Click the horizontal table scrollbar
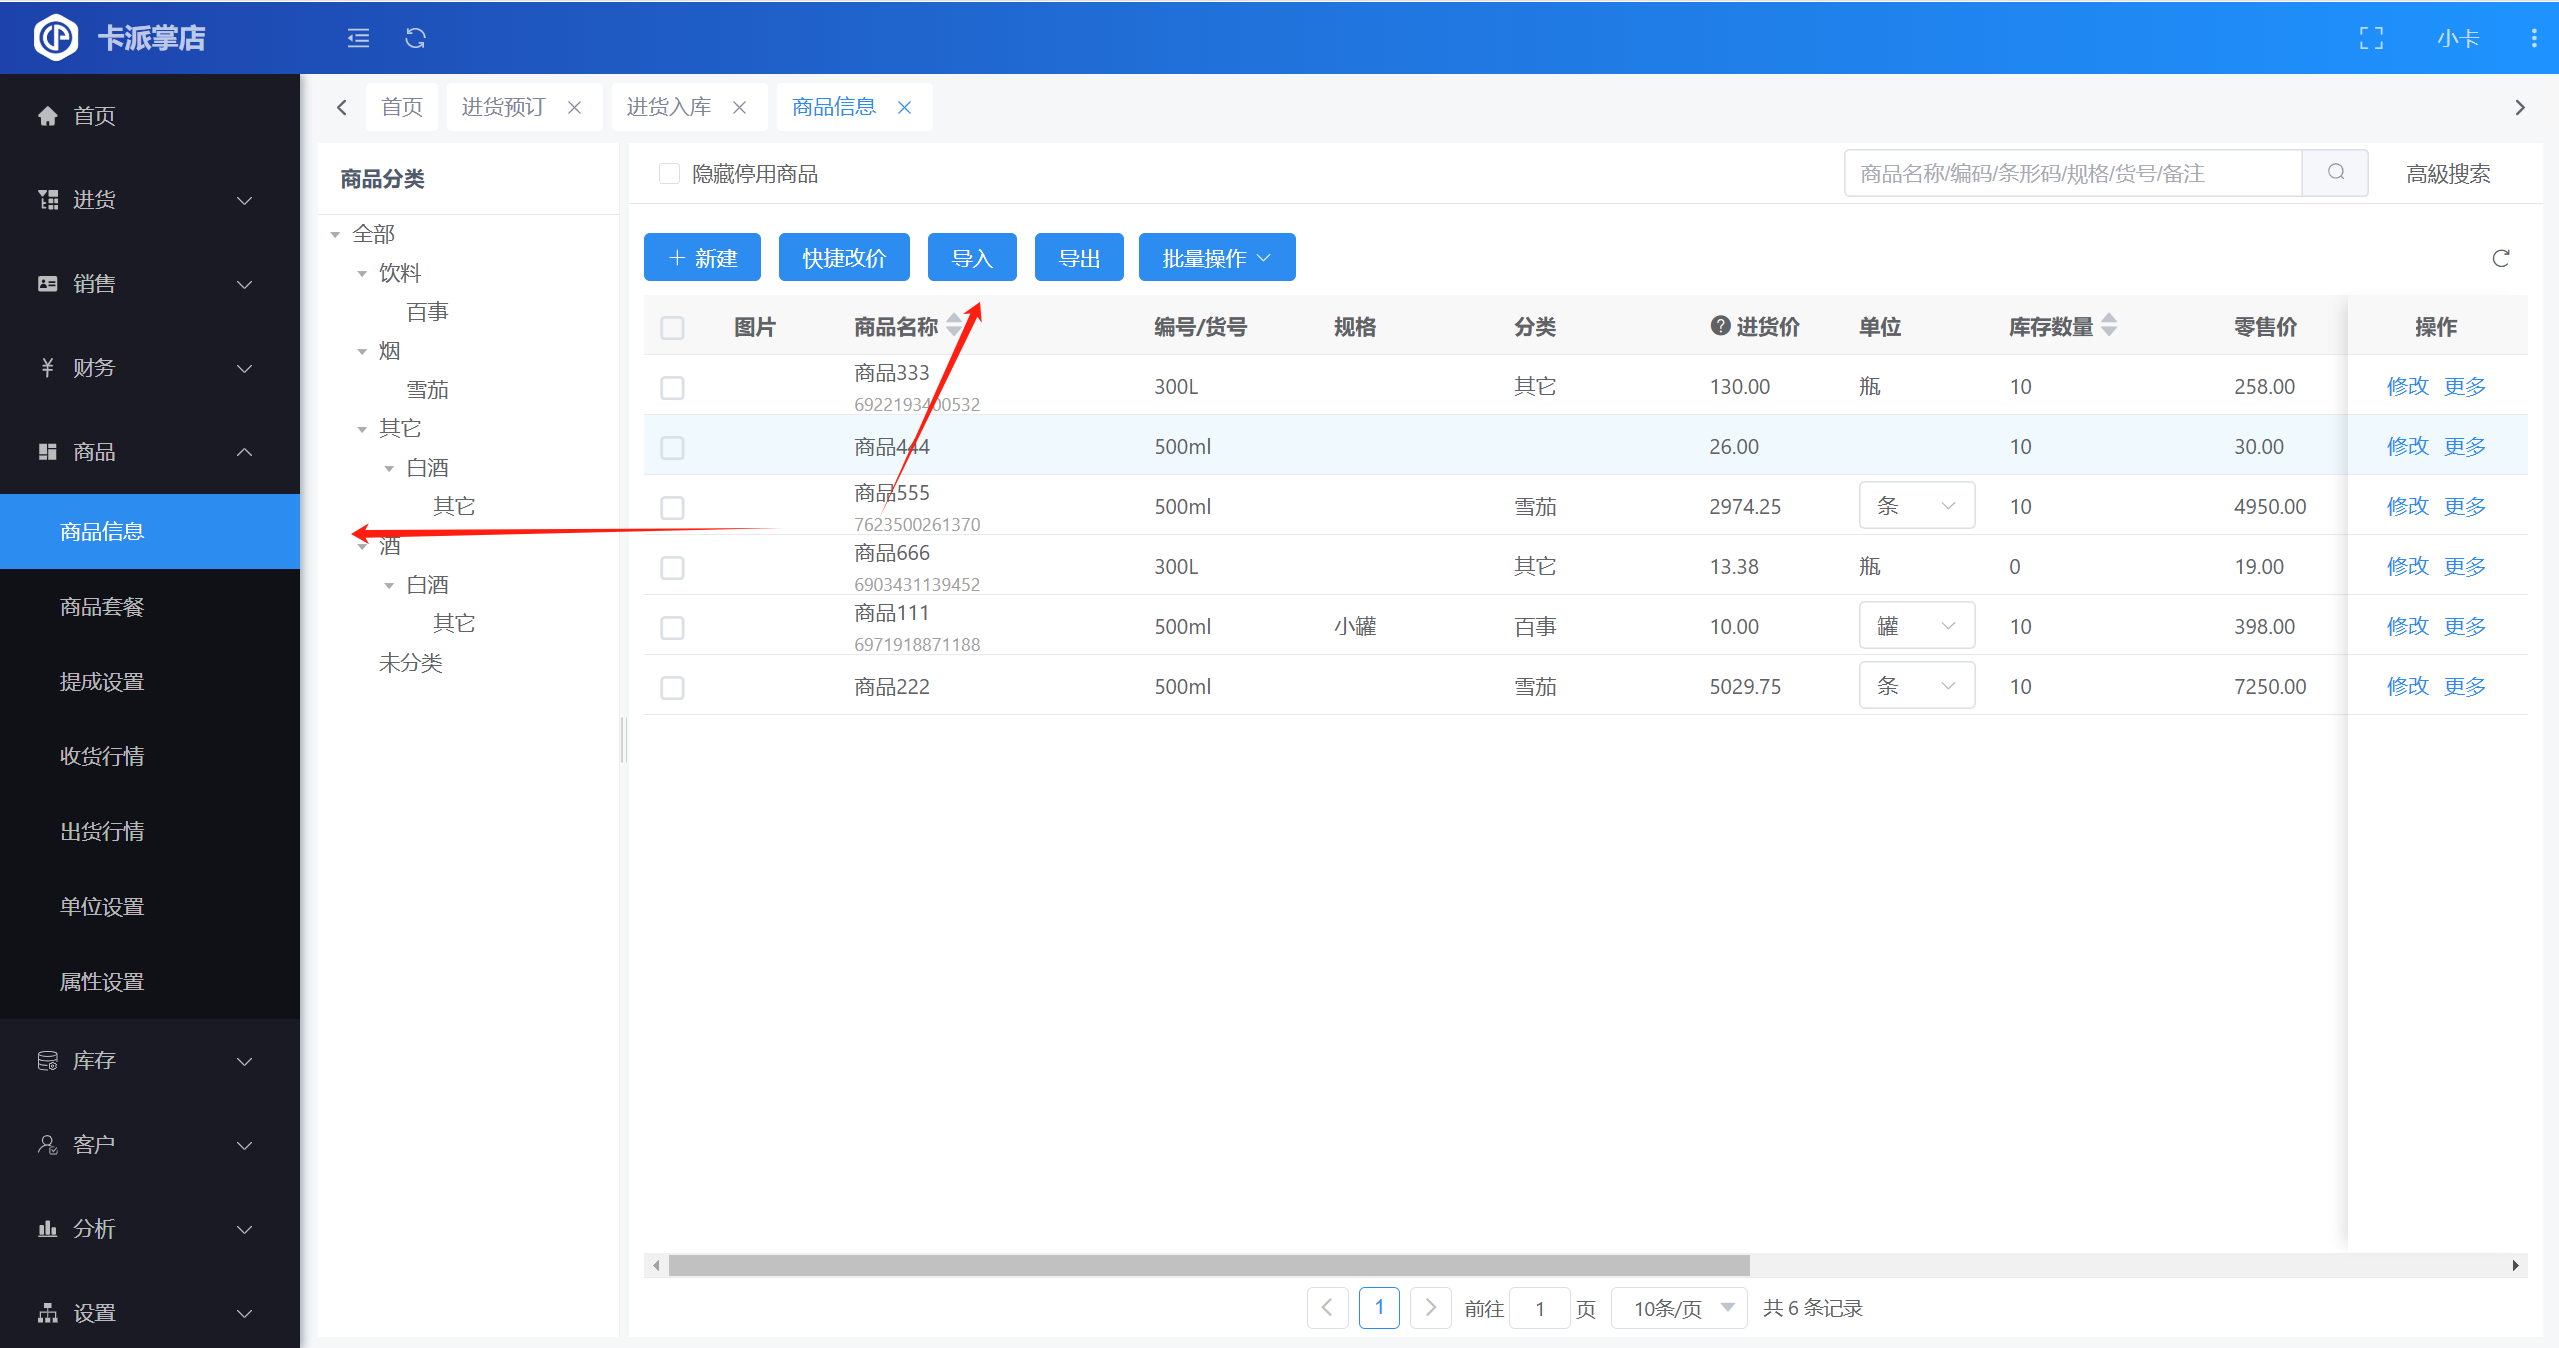The height and width of the screenshot is (1348, 2559). pyautogui.click(x=1208, y=1265)
